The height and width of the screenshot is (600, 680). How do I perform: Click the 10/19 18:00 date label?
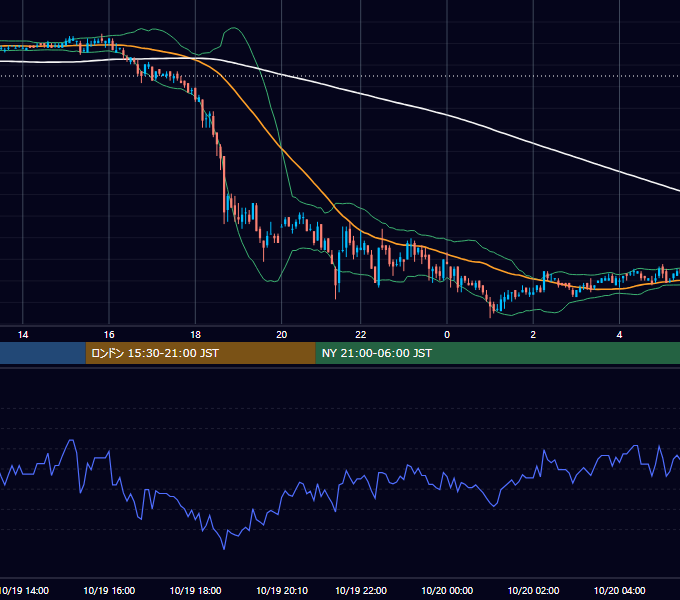pos(196,590)
